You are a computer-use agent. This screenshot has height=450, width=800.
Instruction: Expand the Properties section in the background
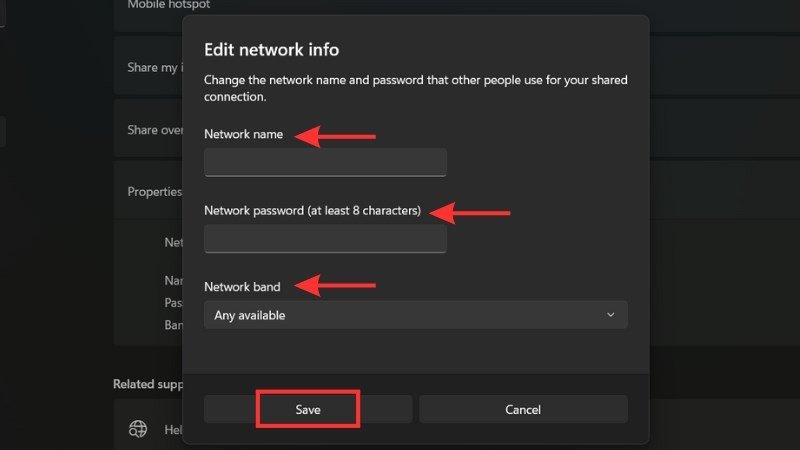[x=150, y=191]
